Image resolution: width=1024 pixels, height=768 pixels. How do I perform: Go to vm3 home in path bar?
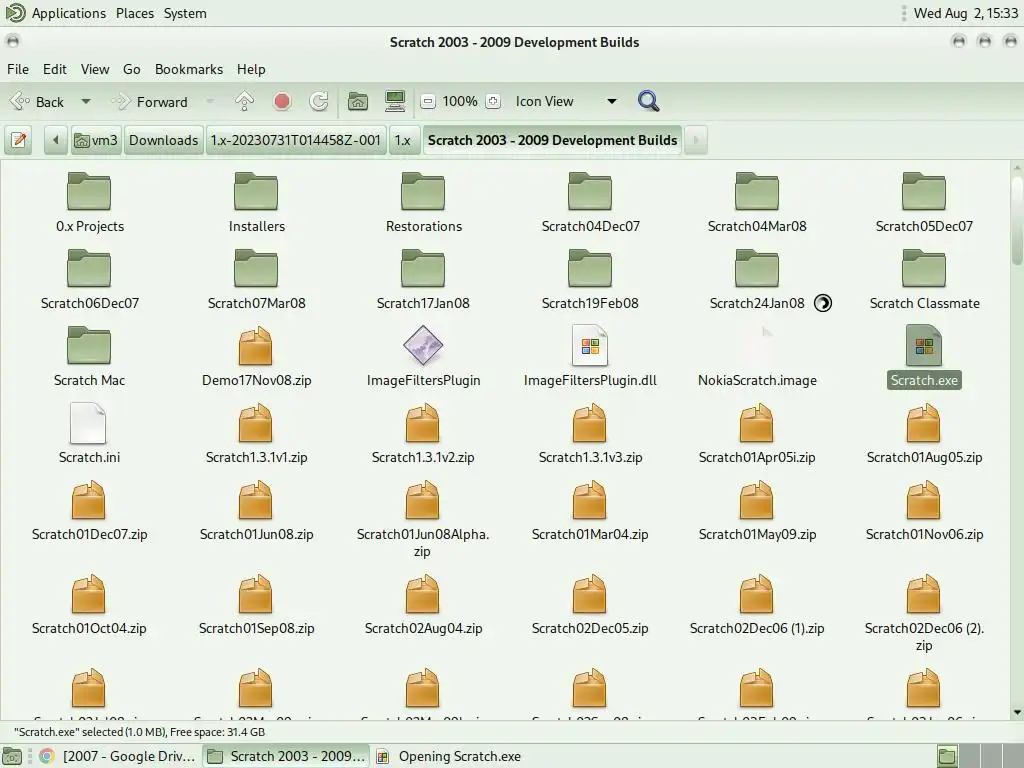click(x=96, y=140)
